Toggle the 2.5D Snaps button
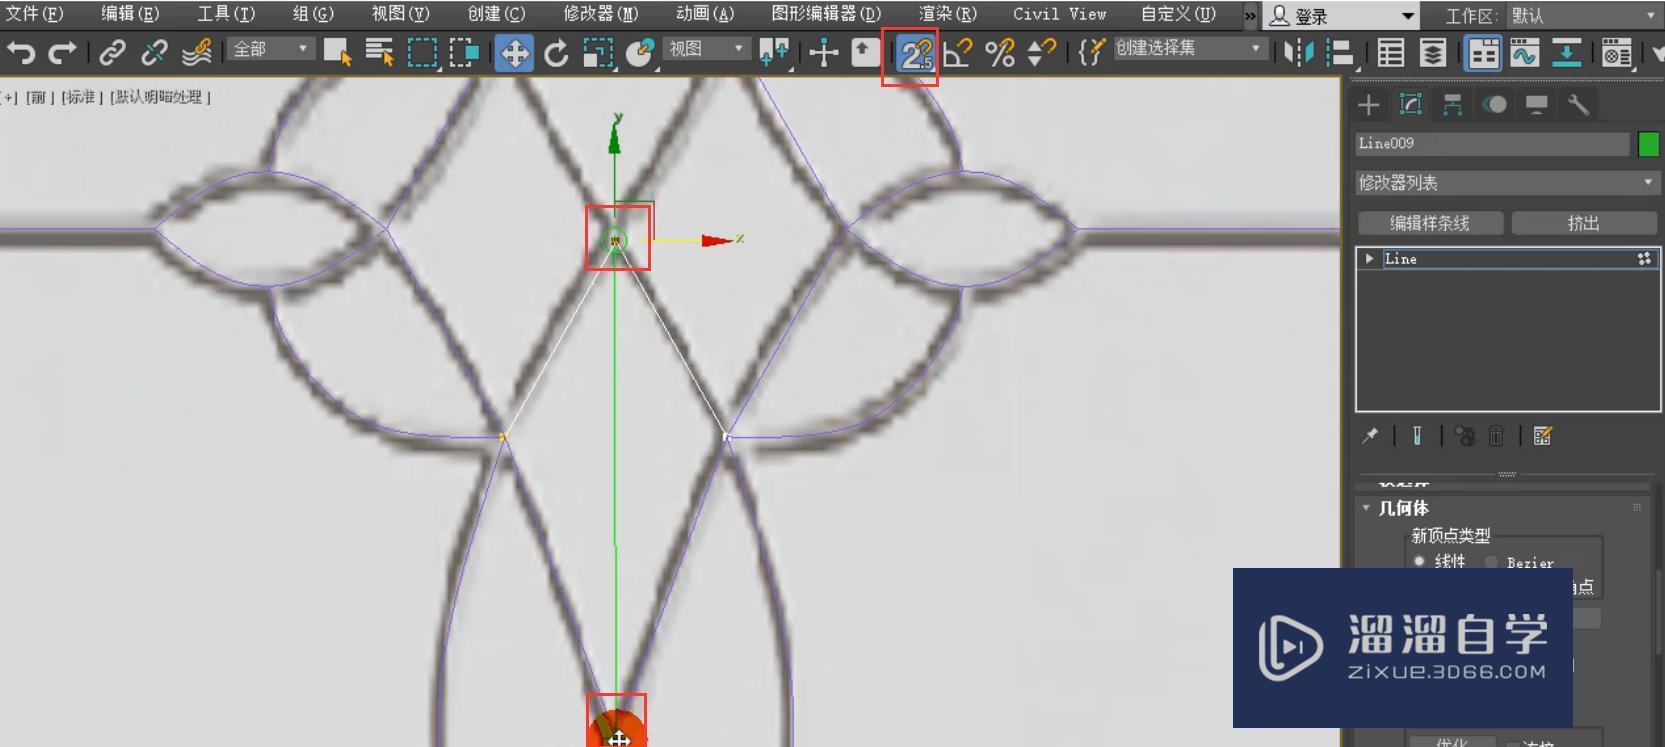Screen dimensions: 1665x747 coord(914,52)
